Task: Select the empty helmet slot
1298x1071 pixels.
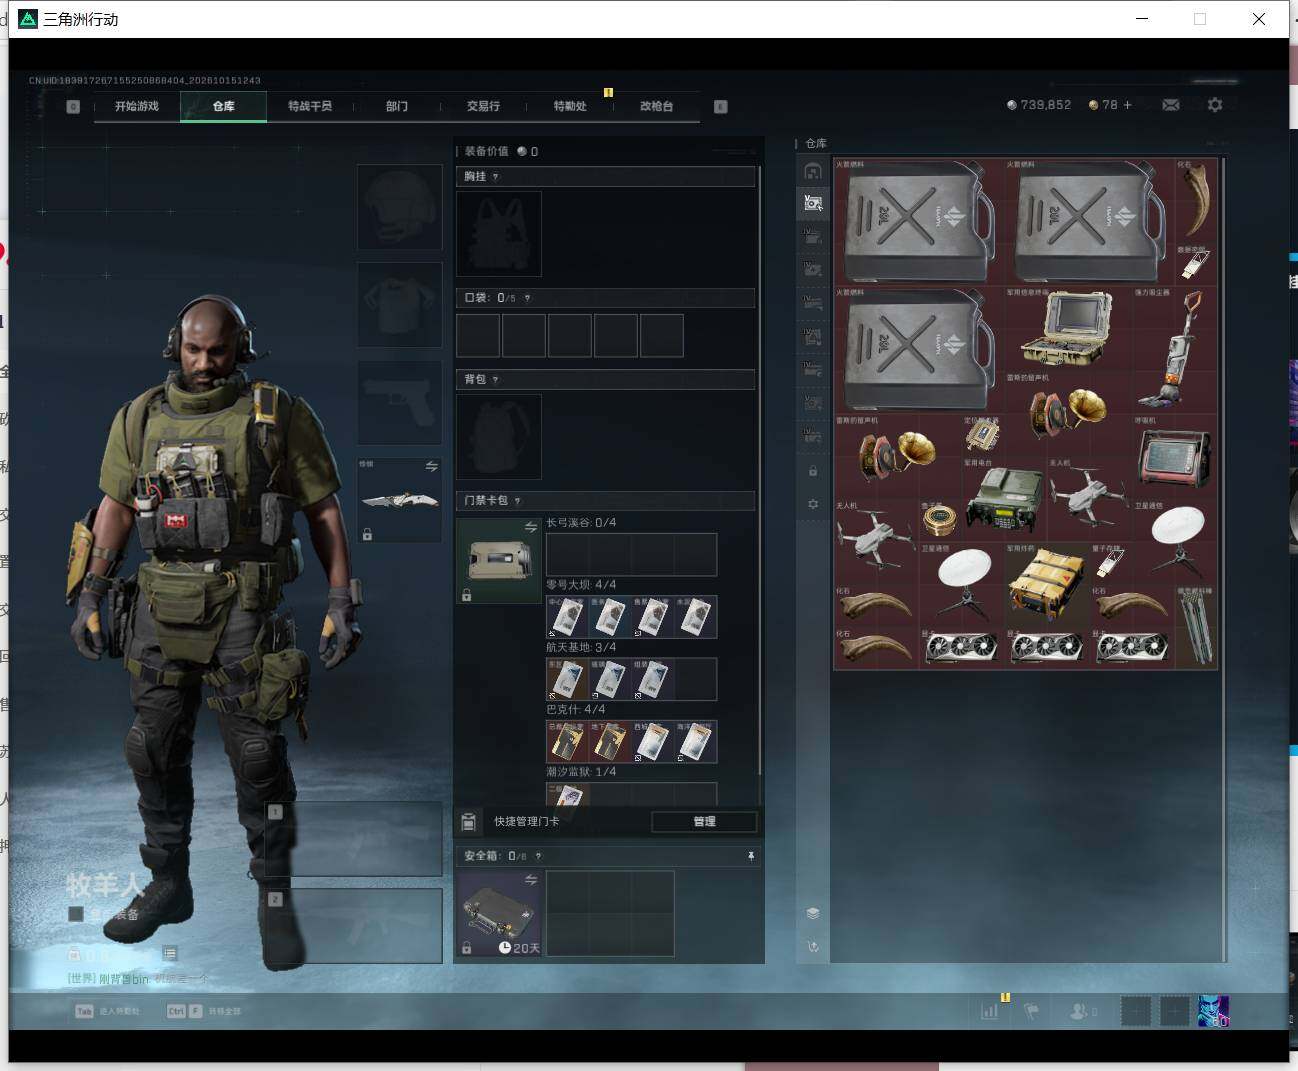Action: 400,207
